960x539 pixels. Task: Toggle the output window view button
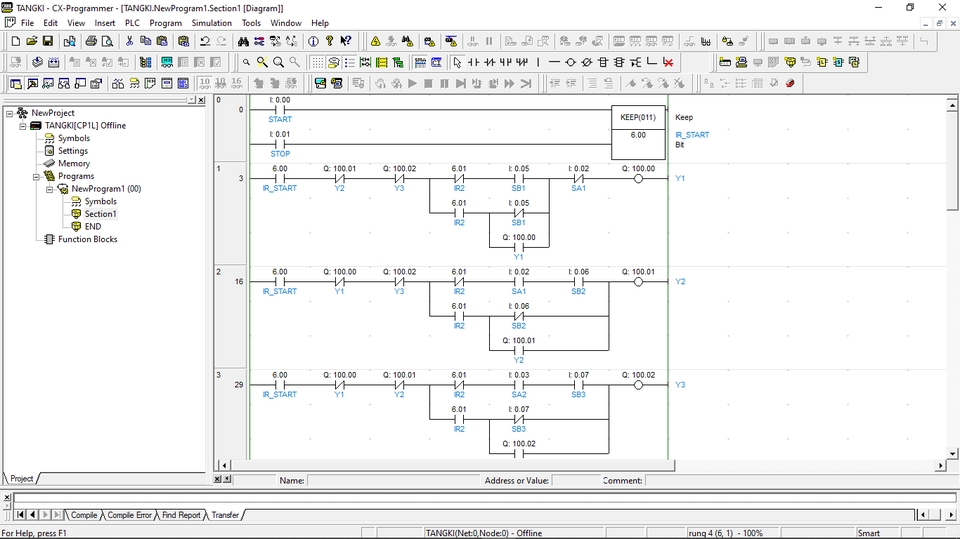click(x=32, y=83)
